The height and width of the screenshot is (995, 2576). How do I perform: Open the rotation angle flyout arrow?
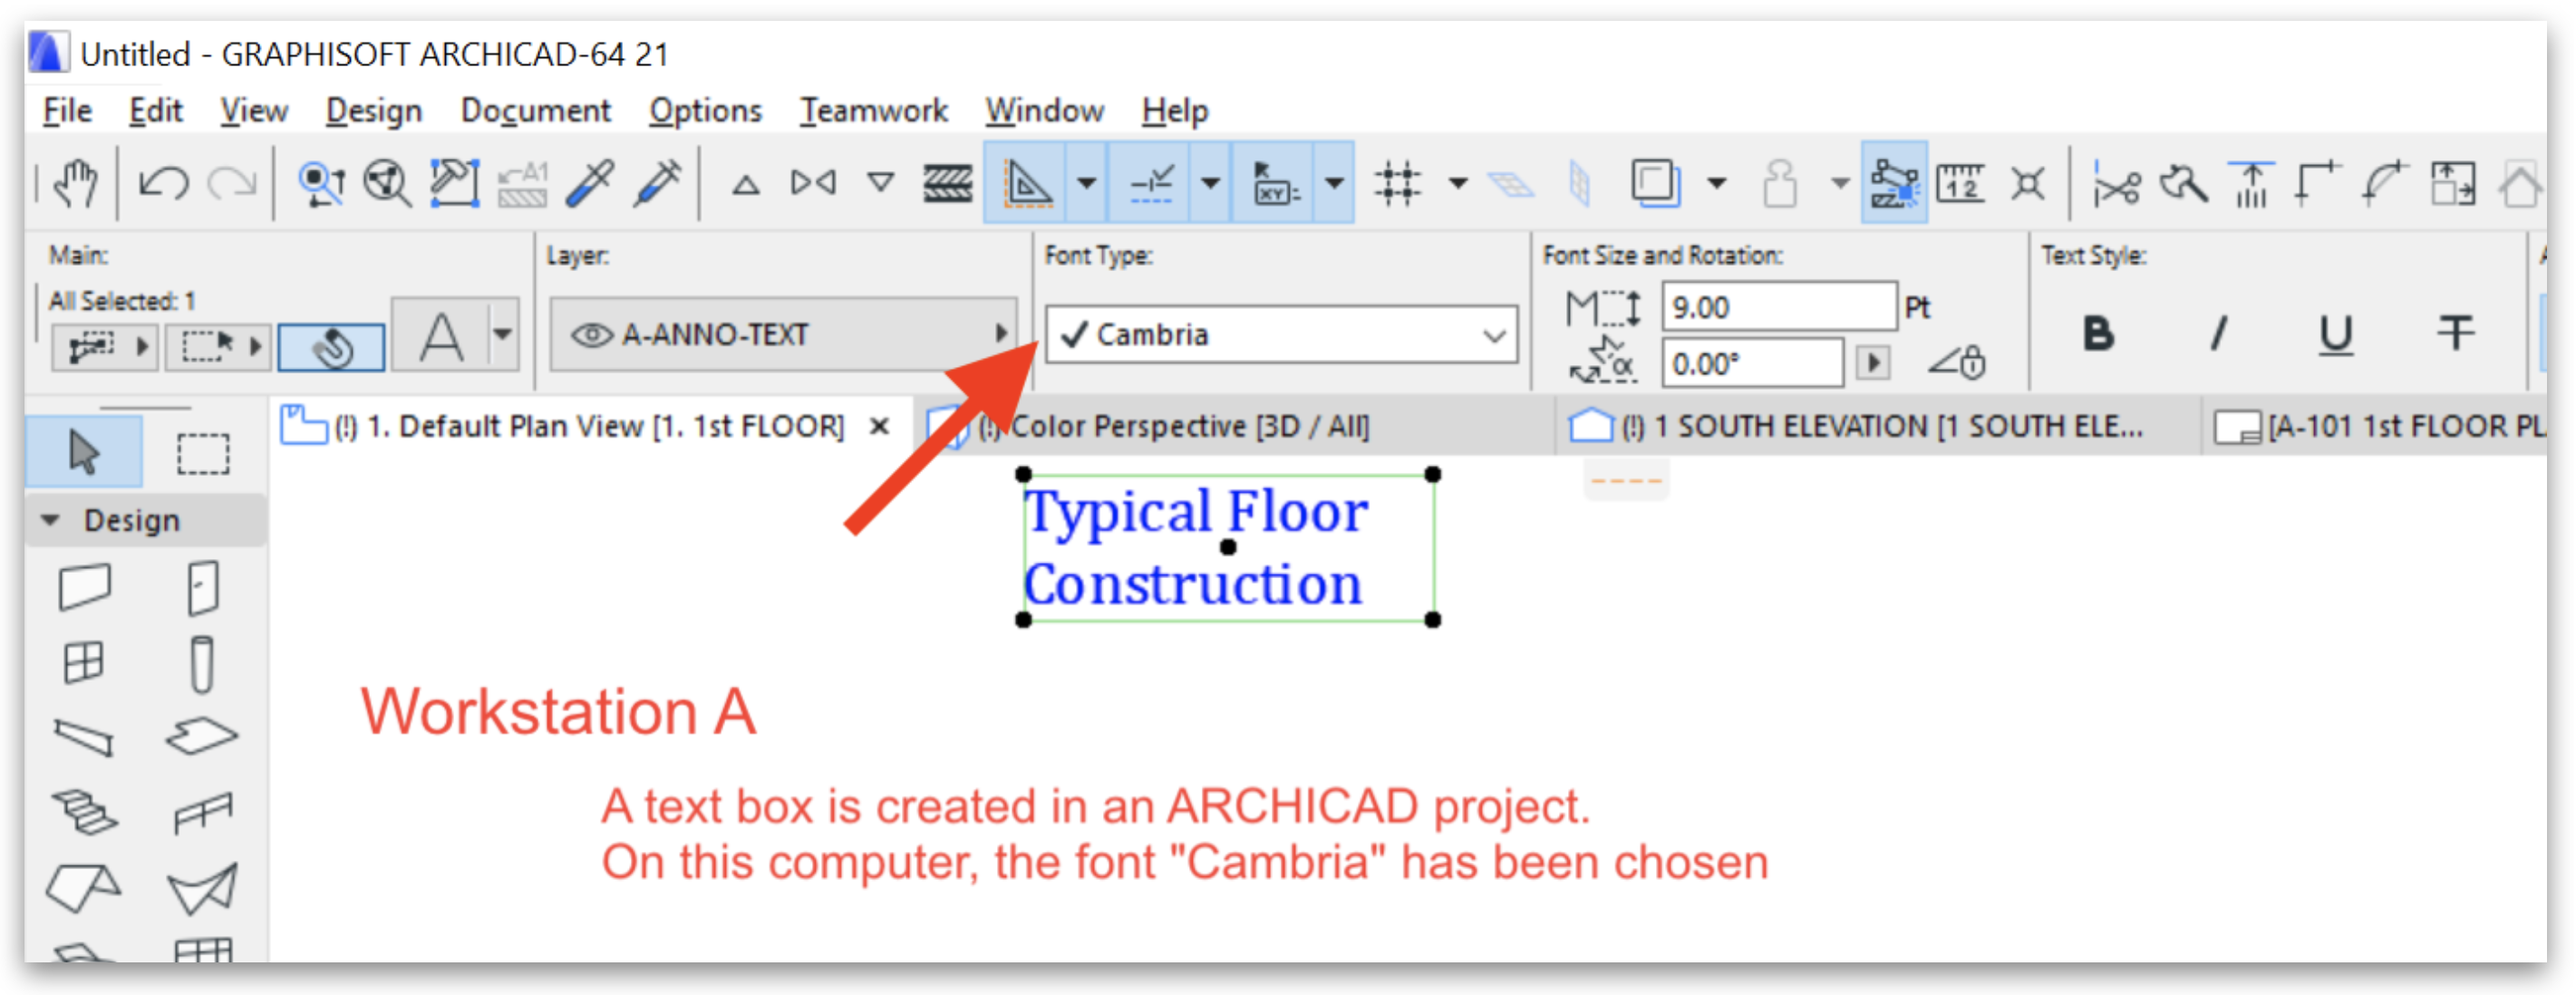[1873, 362]
